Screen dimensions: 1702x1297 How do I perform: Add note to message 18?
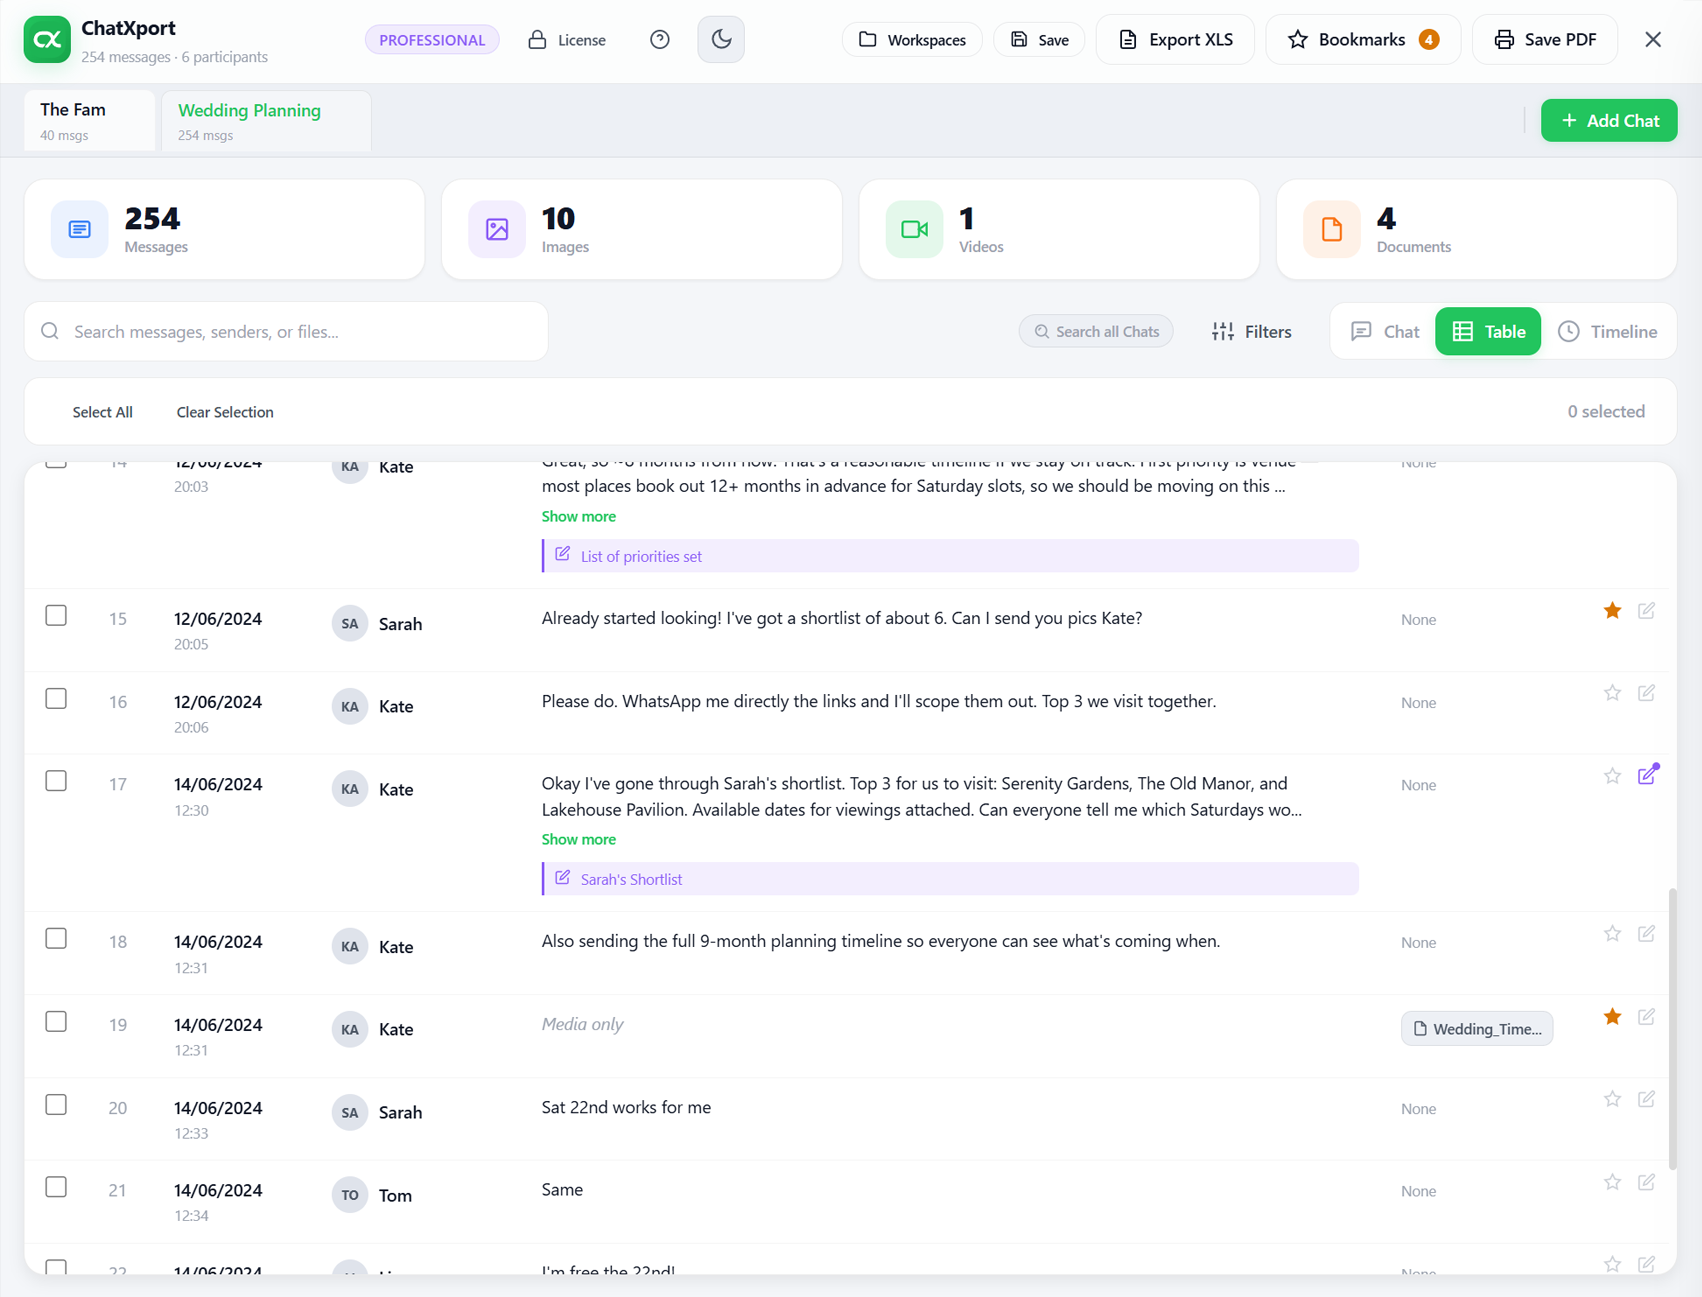(1646, 933)
